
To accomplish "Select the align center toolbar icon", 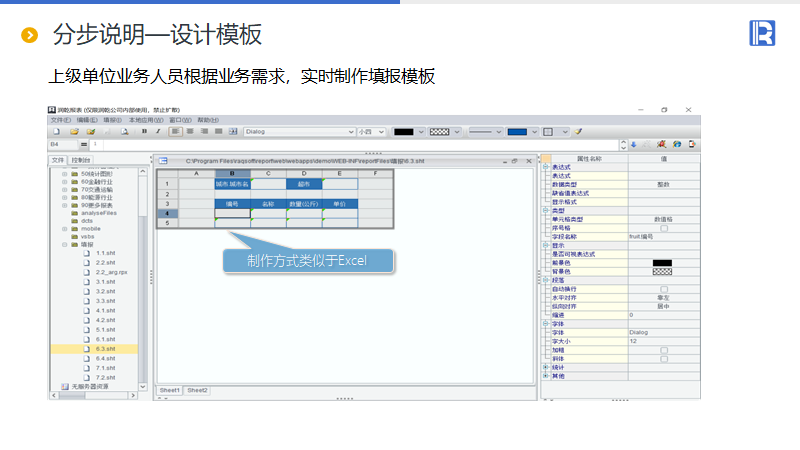I will click(x=190, y=132).
